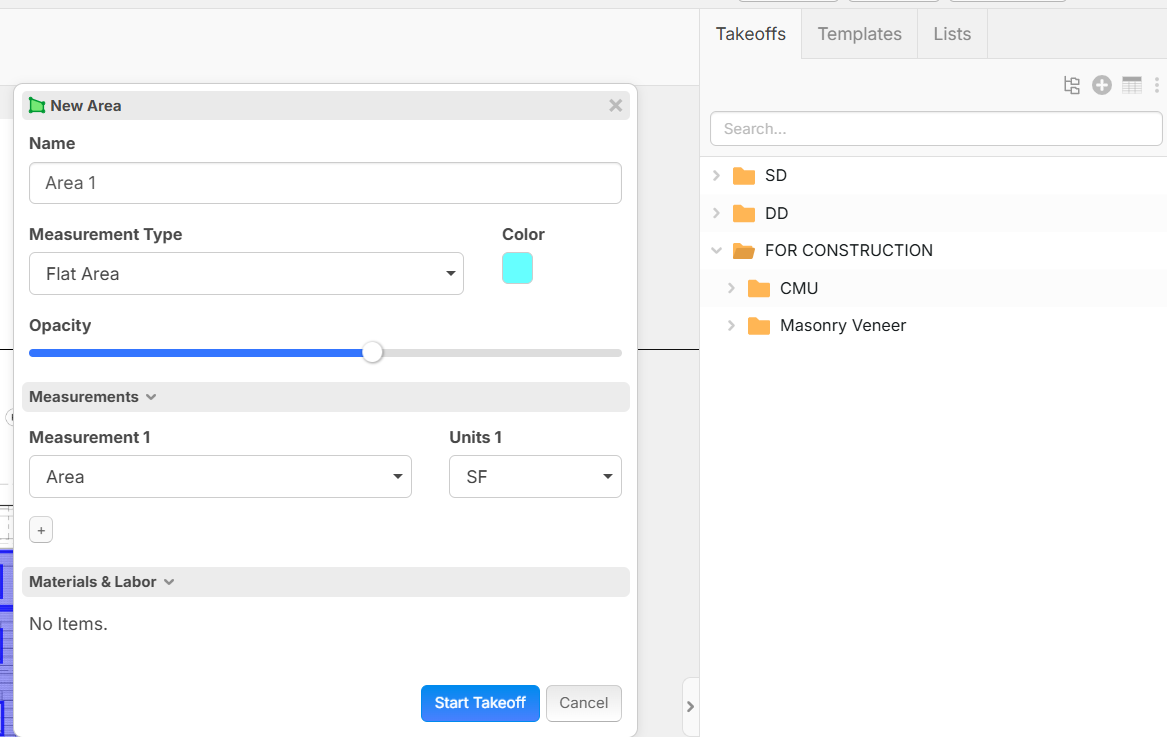Open the Units 1 dropdown
Viewport: 1167px width, 737px height.
[535, 477]
